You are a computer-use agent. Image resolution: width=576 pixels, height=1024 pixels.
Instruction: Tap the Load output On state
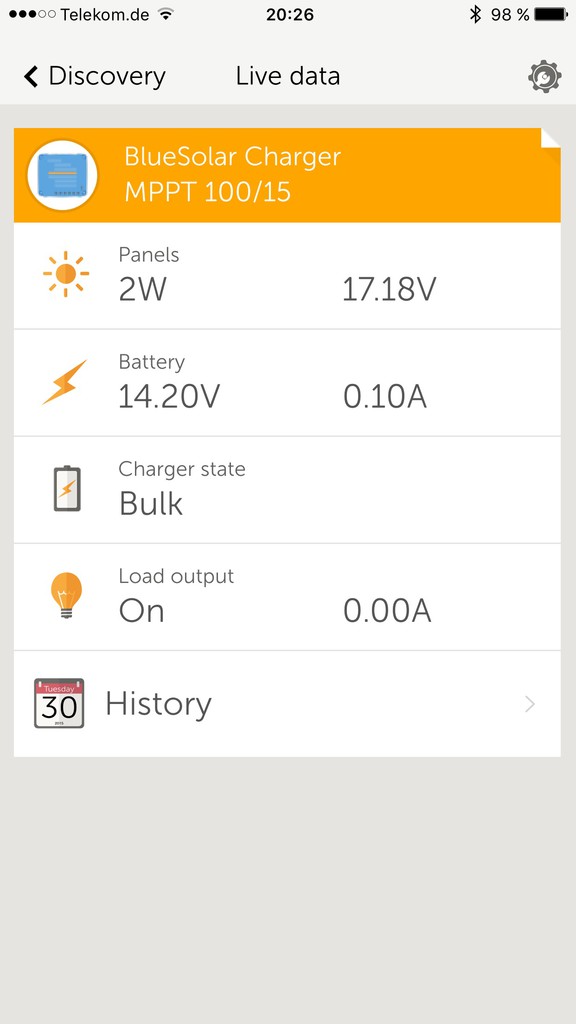click(x=141, y=611)
